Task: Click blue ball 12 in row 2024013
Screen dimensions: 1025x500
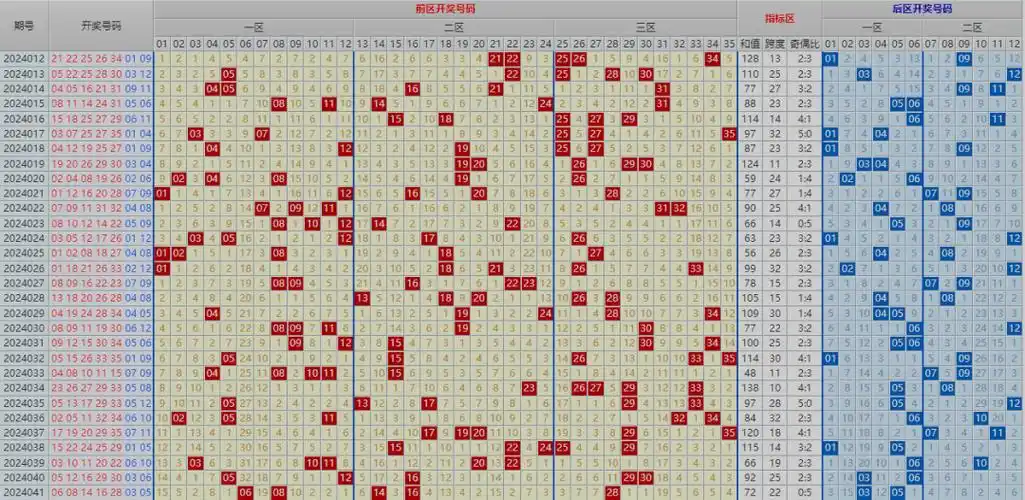Action: pos(1014,74)
